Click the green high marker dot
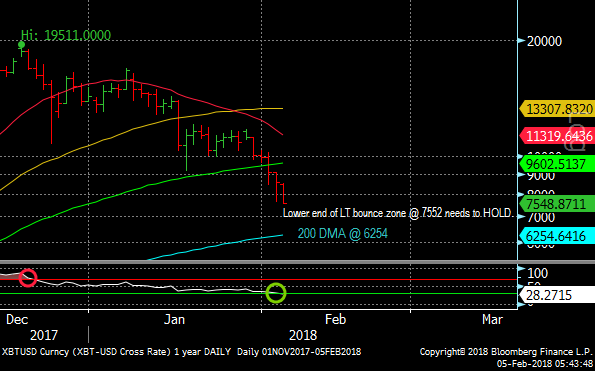The image size is (595, 371). click(22, 45)
